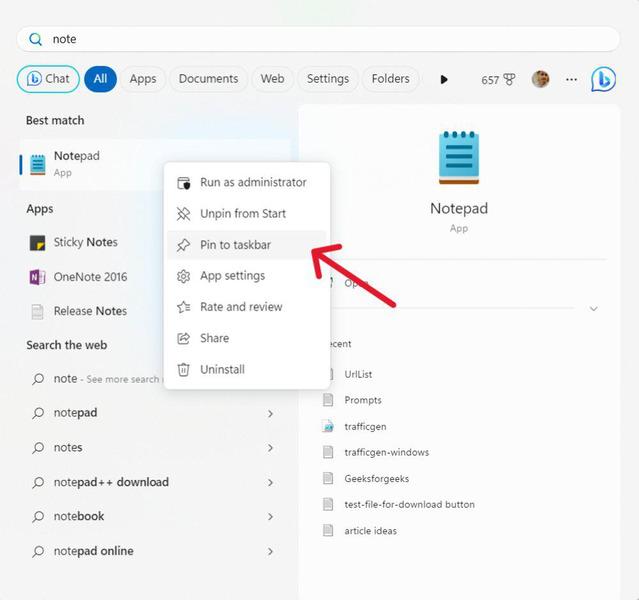The height and width of the screenshot is (600, 639).
Task: Click the search box containing note
Action: (318, 39)
